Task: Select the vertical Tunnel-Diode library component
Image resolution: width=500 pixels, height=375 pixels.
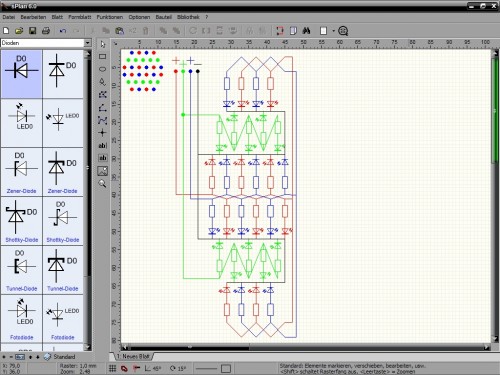Action: point(63,269)
